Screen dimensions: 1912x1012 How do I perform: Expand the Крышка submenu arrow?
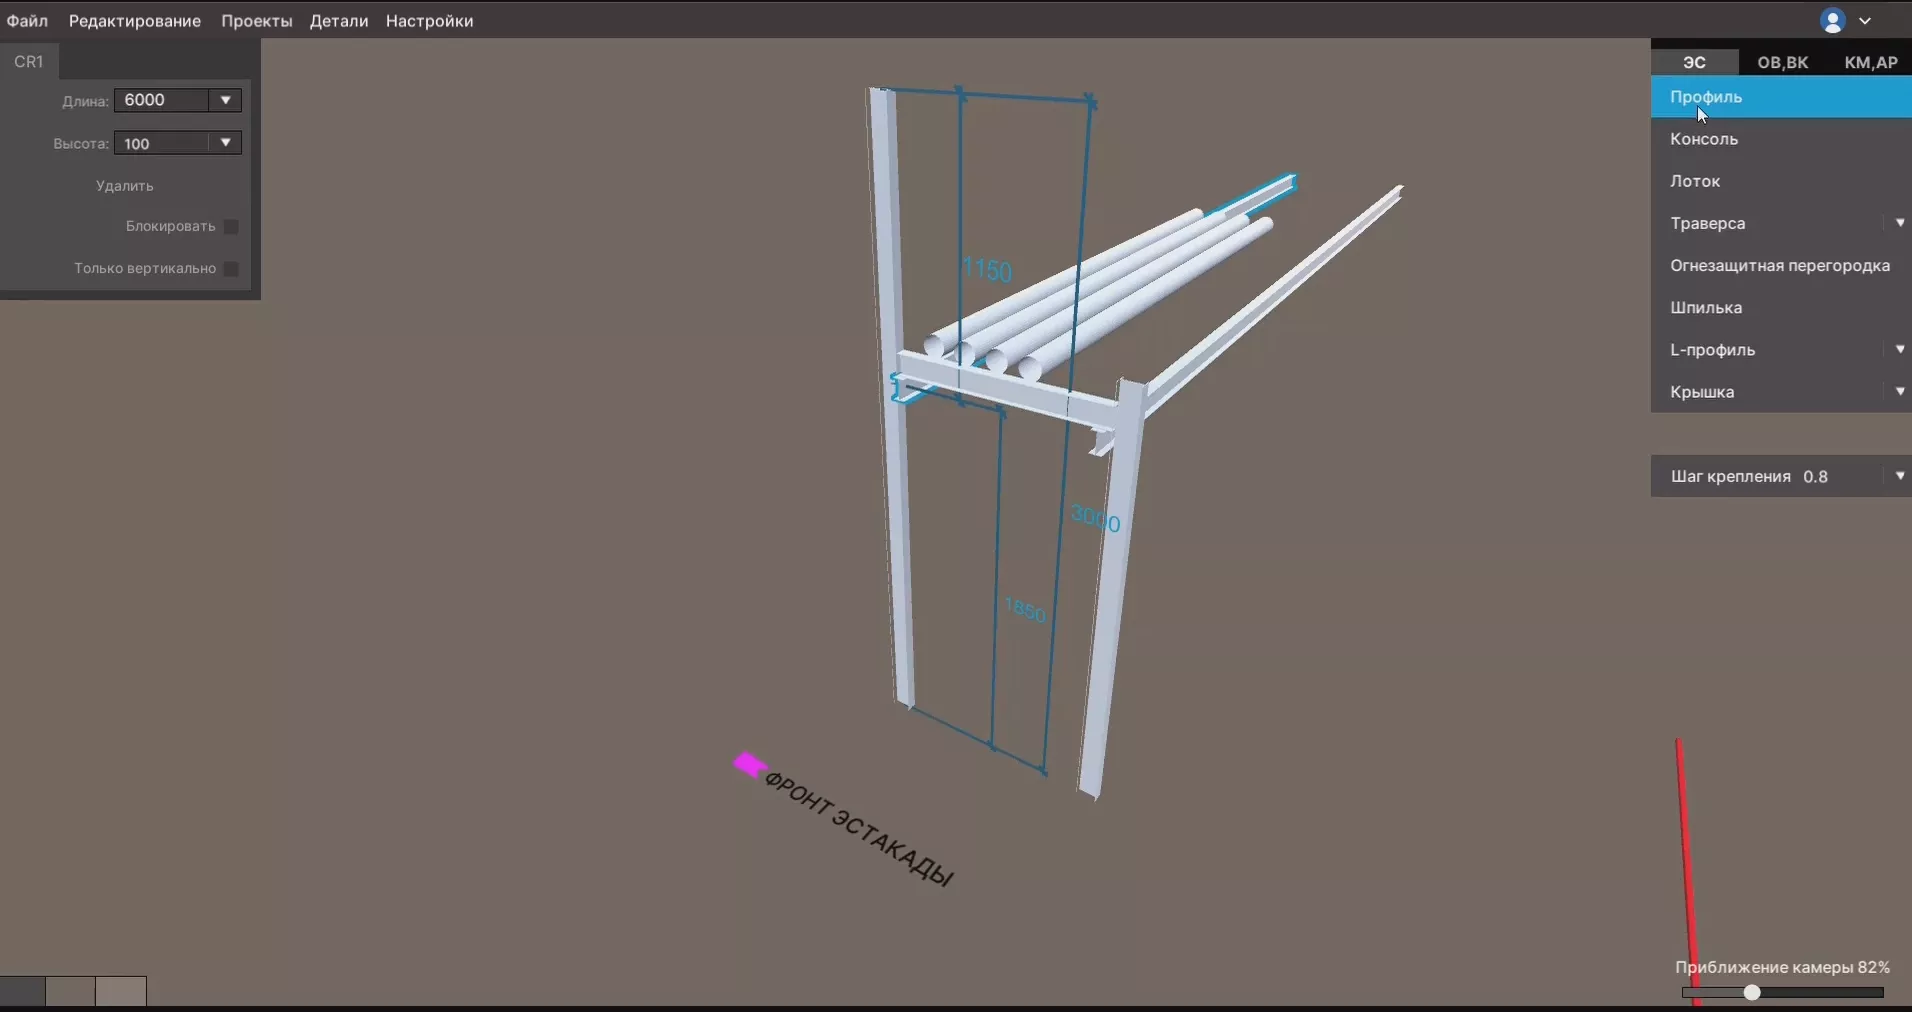[x=1899, y=392]
